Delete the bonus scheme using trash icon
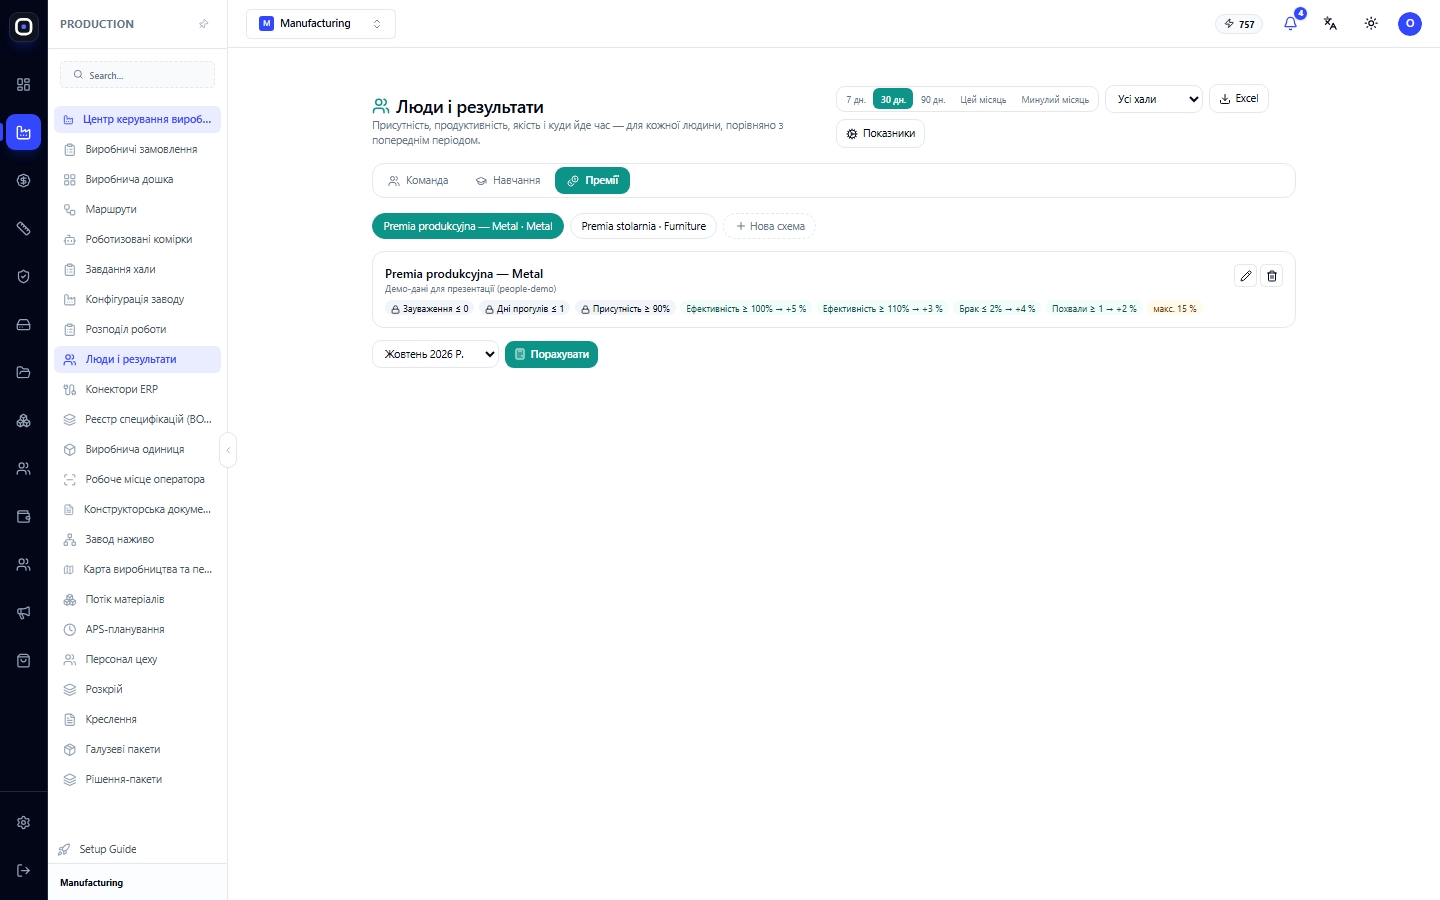Viewport: 1440px width, 900px height. 1272,276
